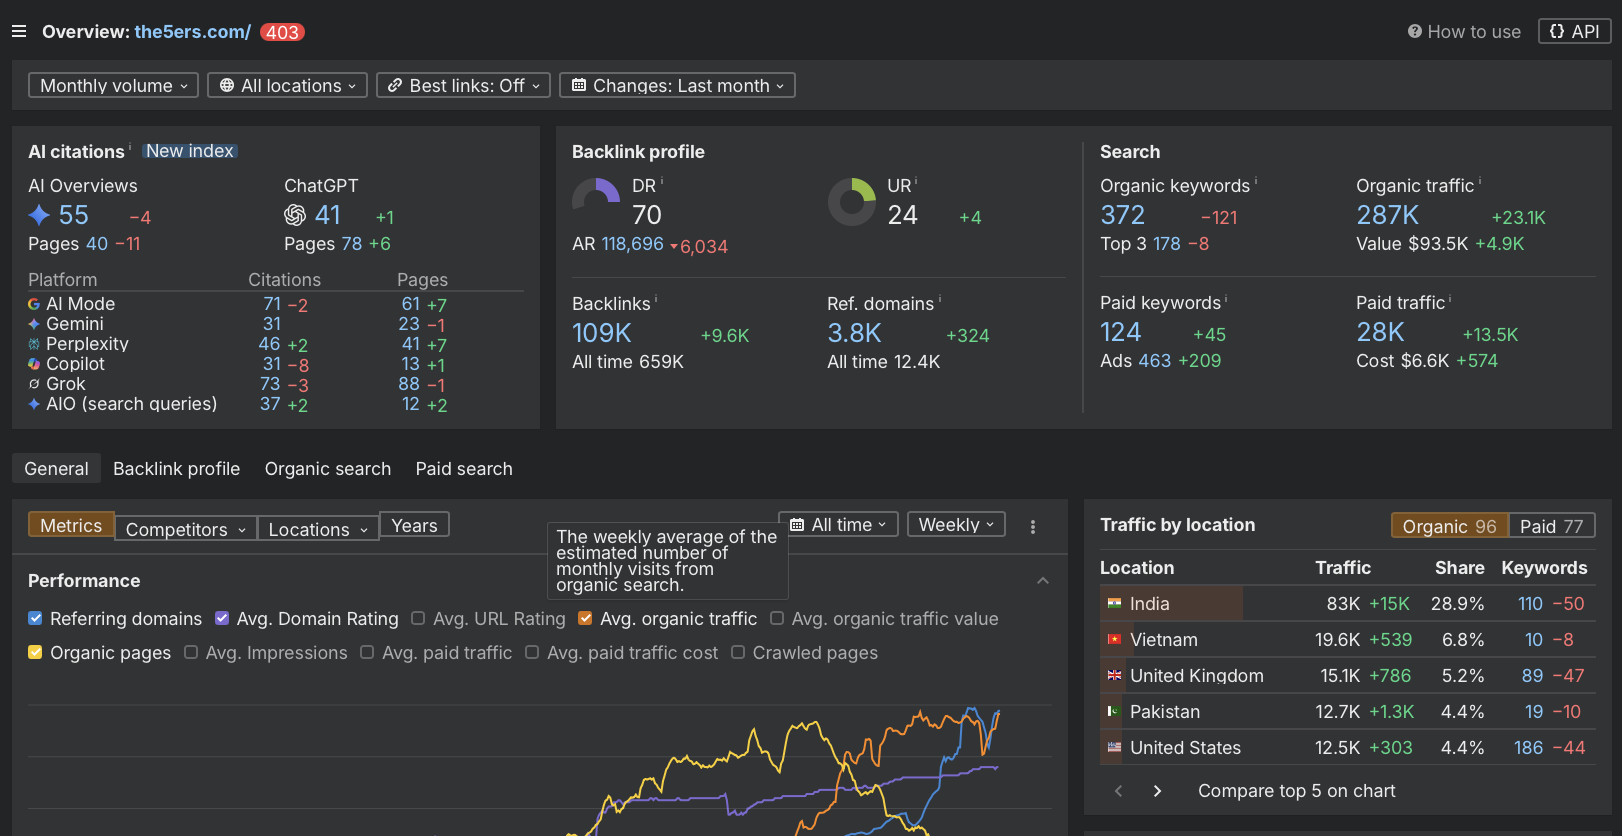Viewport: 1622px width, 836px height.
Task: Click the Backlinks value 109K
Action: tap(602, 333)
